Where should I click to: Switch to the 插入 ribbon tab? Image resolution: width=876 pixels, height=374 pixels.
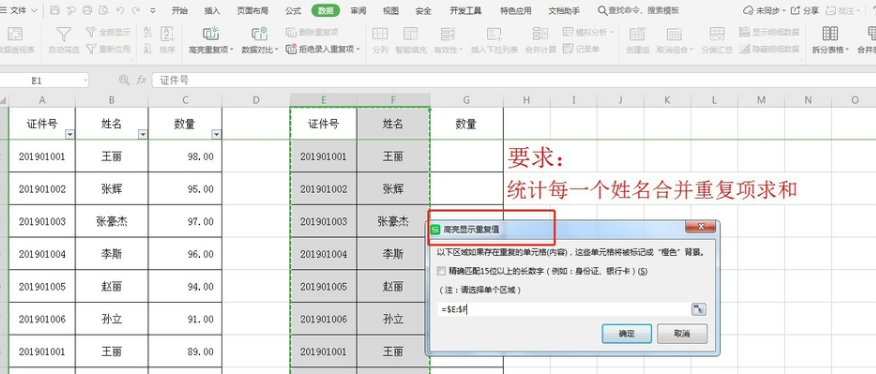(212, 11)
